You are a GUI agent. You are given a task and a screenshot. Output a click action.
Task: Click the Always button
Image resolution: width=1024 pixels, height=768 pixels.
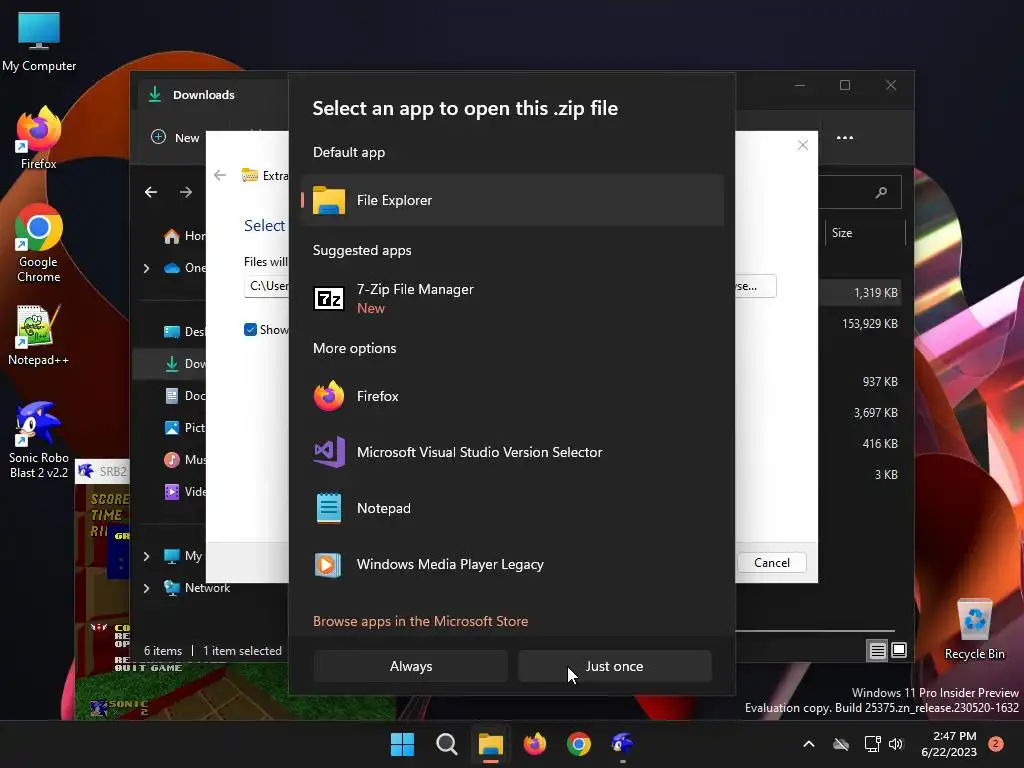(x=411, y=666)
